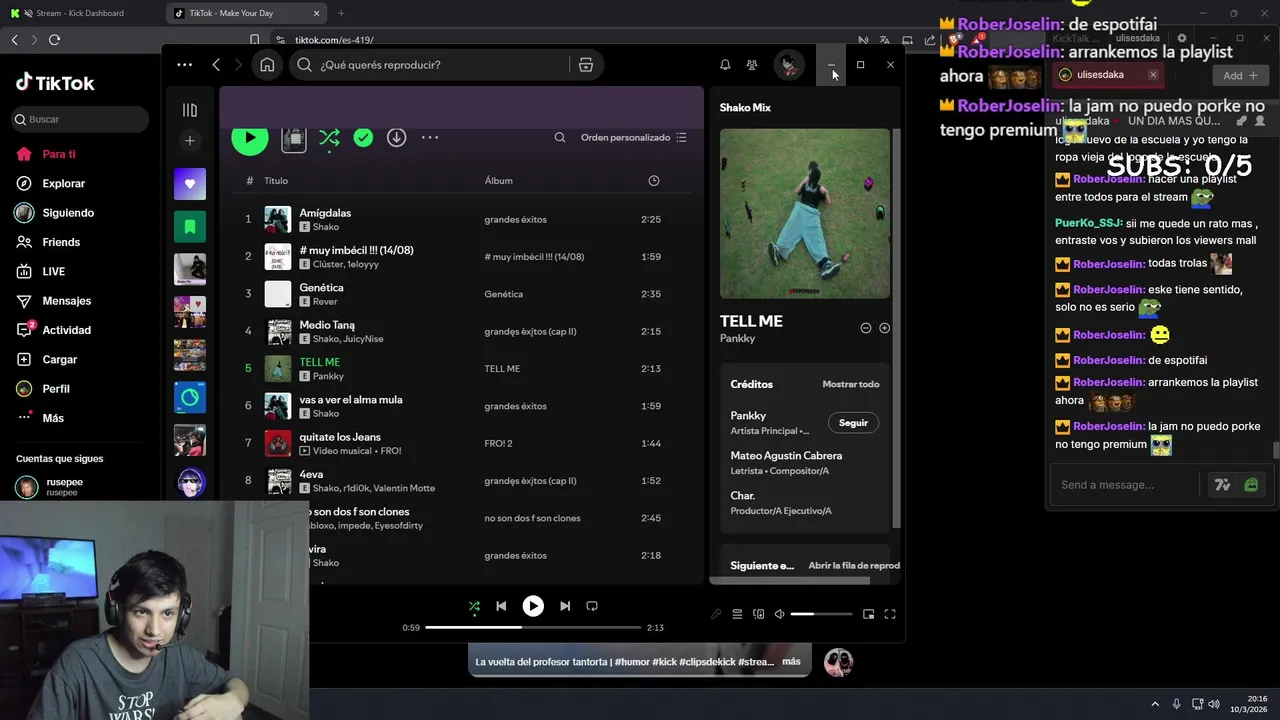1280x720 pixels.
Task: Enter Spotify full screen mode
Action: coord(889,614)
